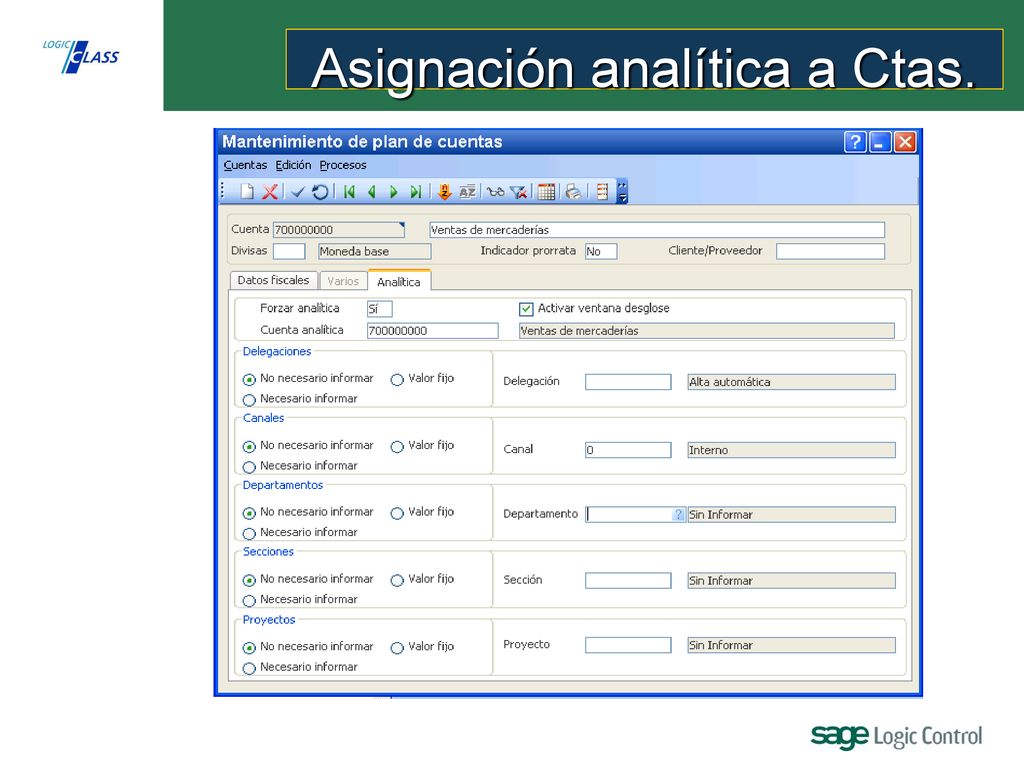Create a new account record icon
Viewport: 1024px width, 768px height.
click(x=247, y=191)
